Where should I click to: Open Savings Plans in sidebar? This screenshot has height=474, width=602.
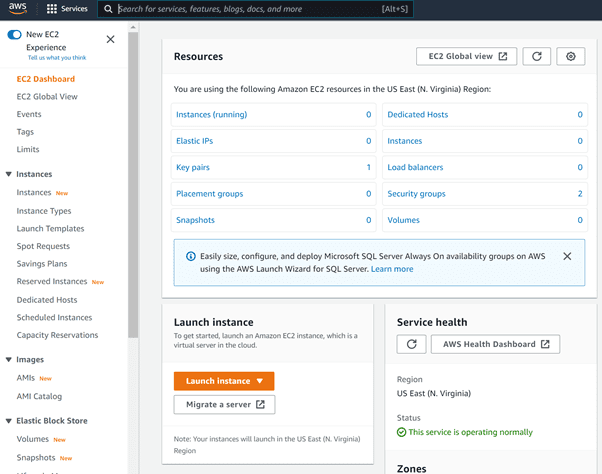42,264
